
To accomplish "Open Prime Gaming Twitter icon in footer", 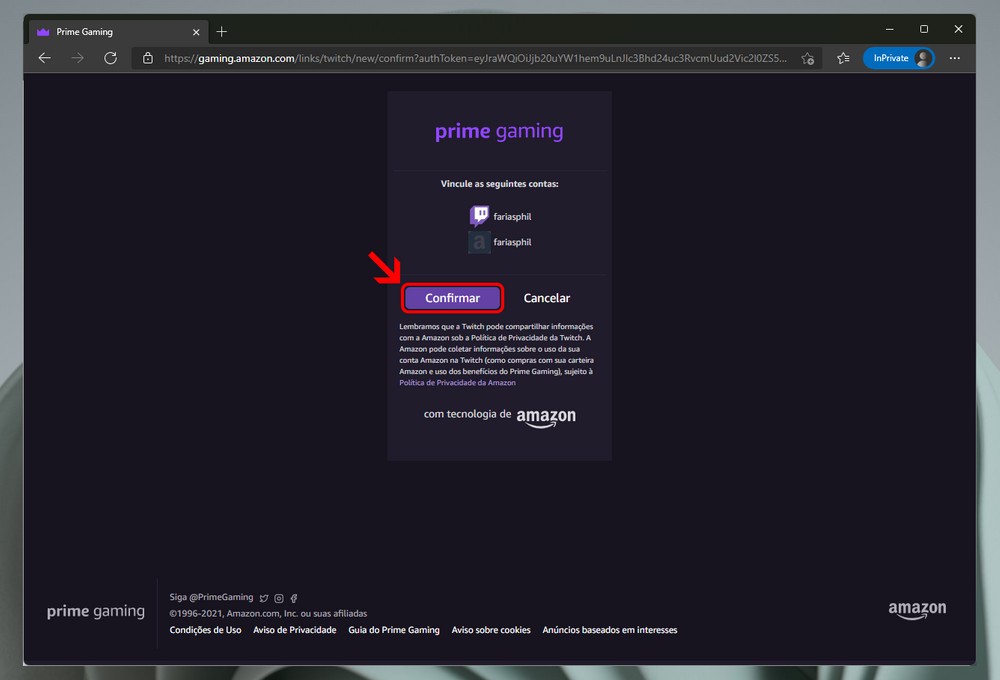I will [264, 598].
